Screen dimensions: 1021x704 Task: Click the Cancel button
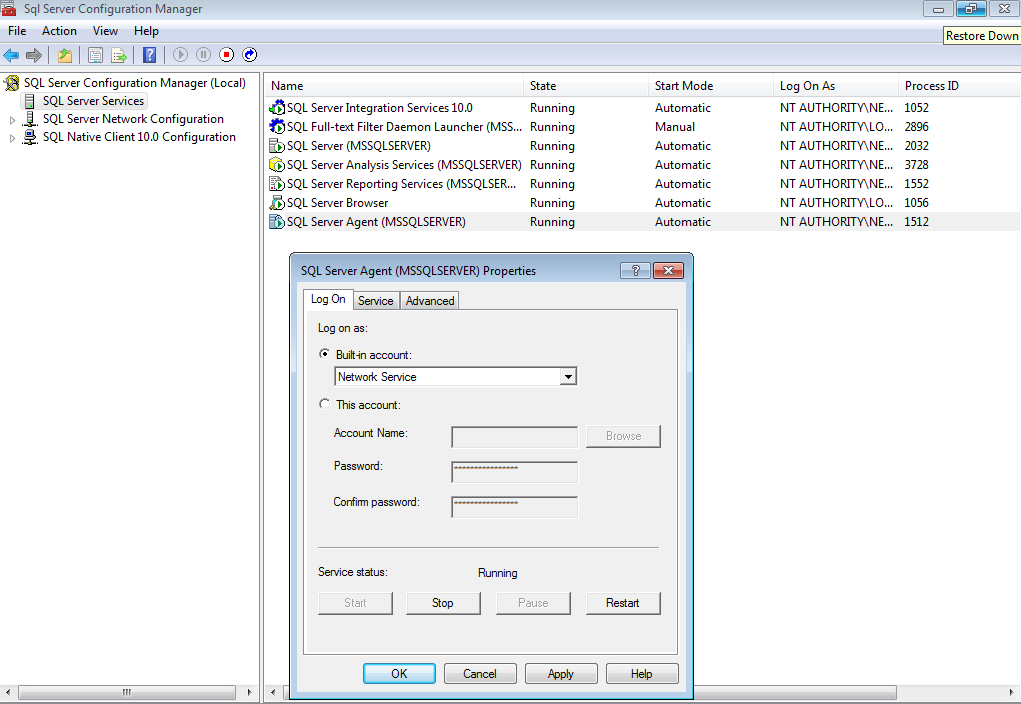480,673
